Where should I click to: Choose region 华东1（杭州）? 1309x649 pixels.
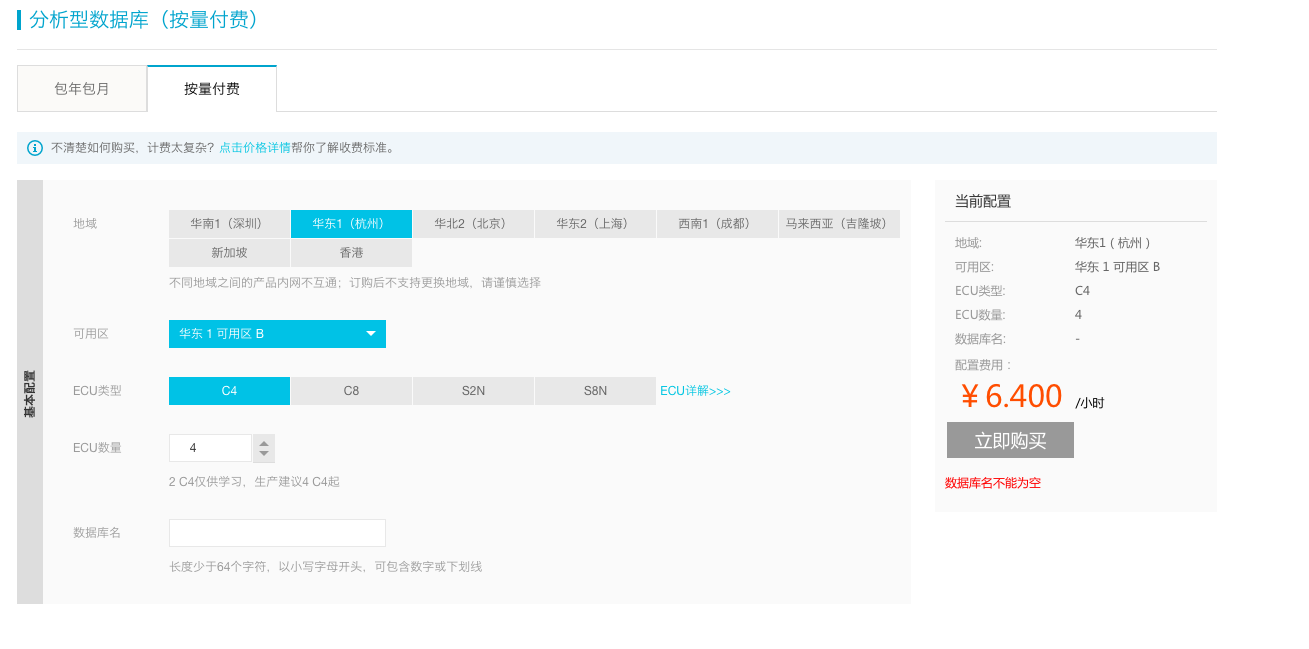coord(351,224)
